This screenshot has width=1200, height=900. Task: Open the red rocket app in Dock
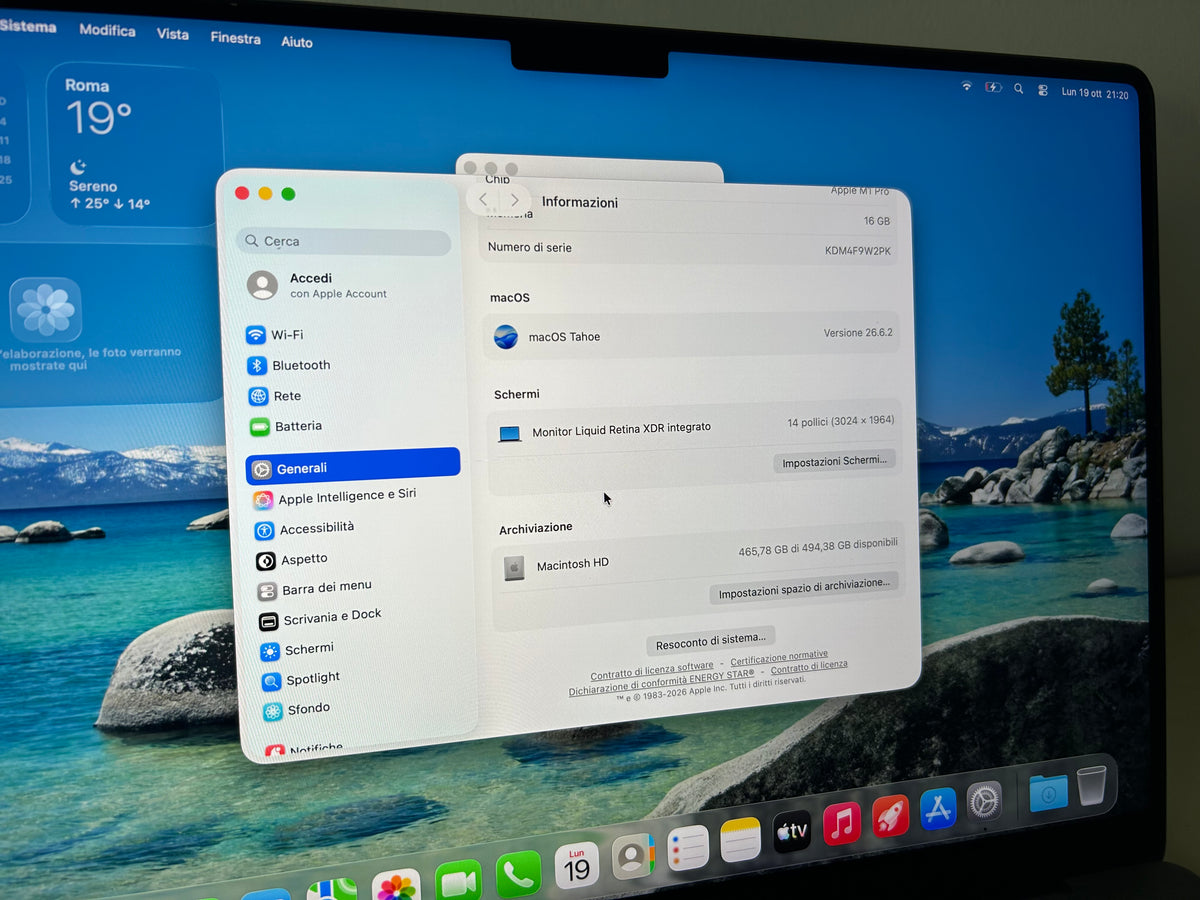[x=890, y=816]
